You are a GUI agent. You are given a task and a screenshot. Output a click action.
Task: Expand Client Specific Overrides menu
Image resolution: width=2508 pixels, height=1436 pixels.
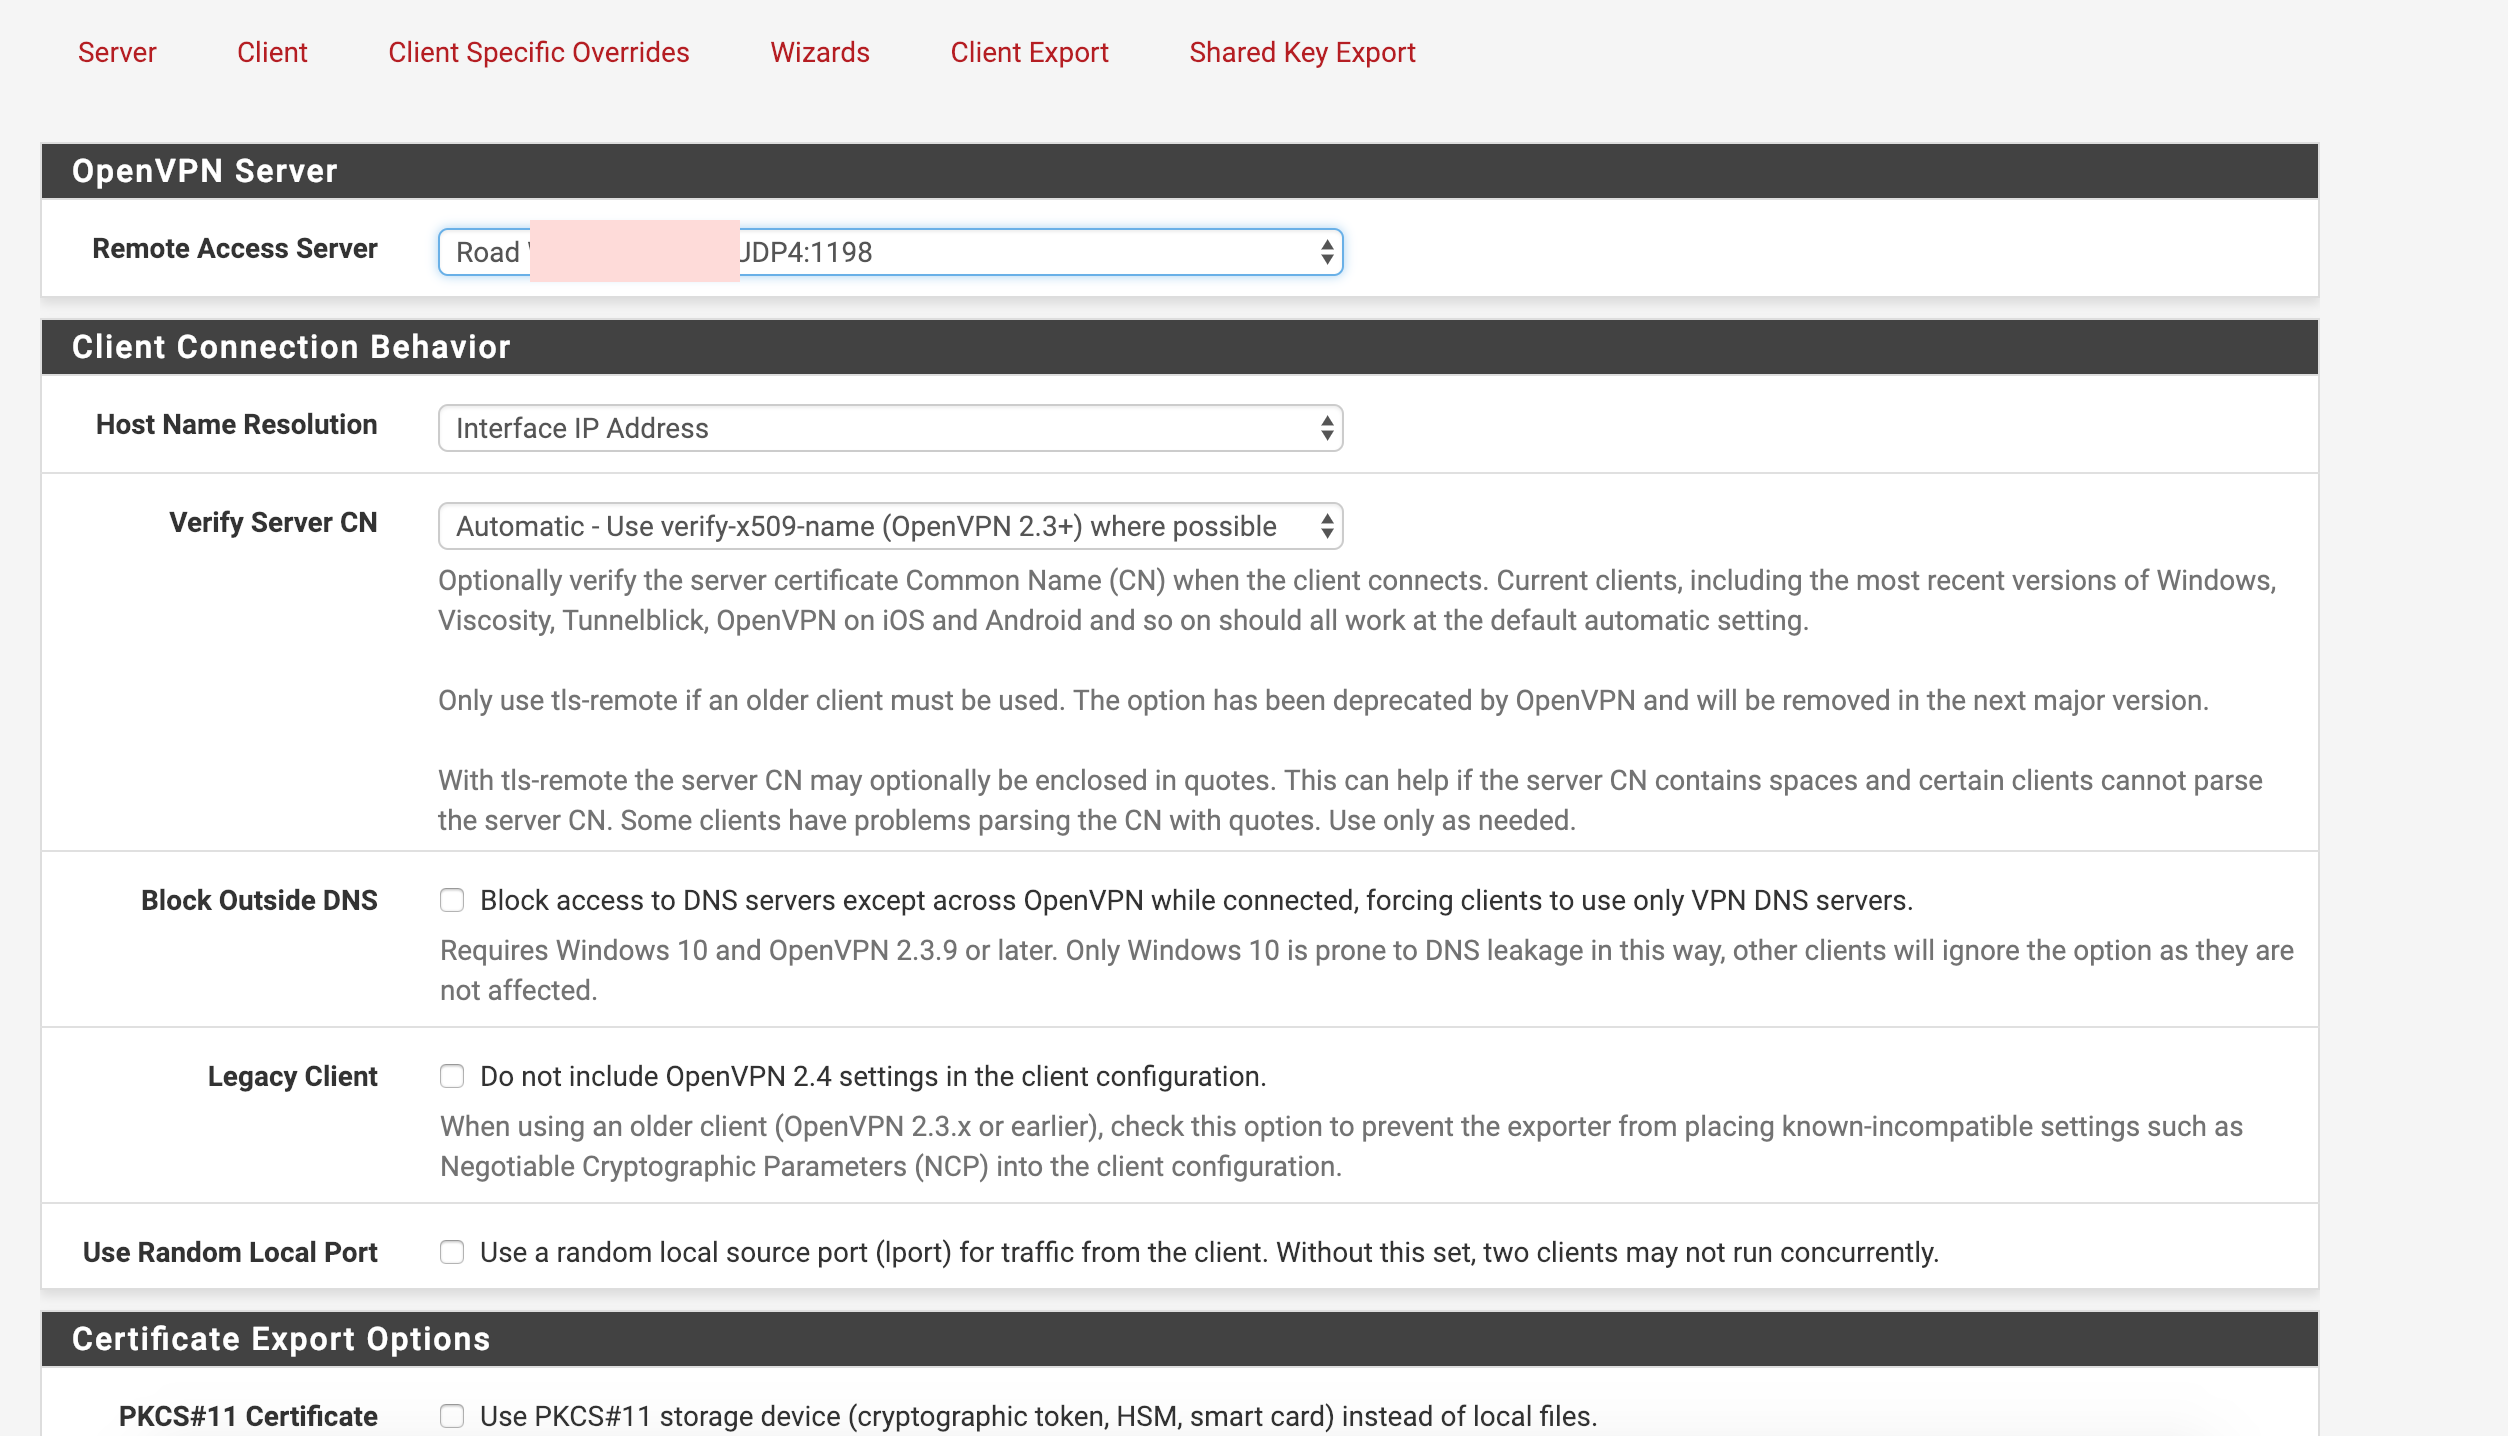pyautogui.click(x=537, y=52)
